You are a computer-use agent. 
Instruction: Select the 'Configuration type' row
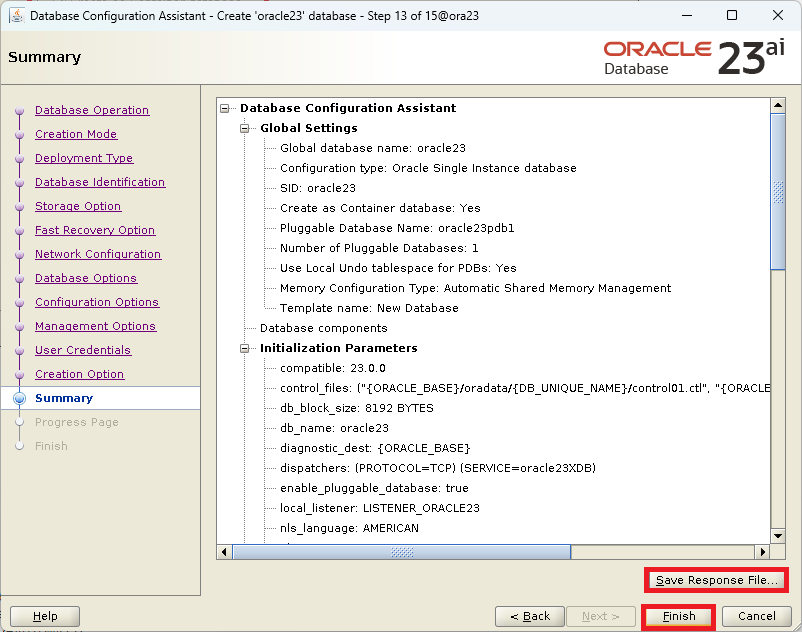pos(428,168)
